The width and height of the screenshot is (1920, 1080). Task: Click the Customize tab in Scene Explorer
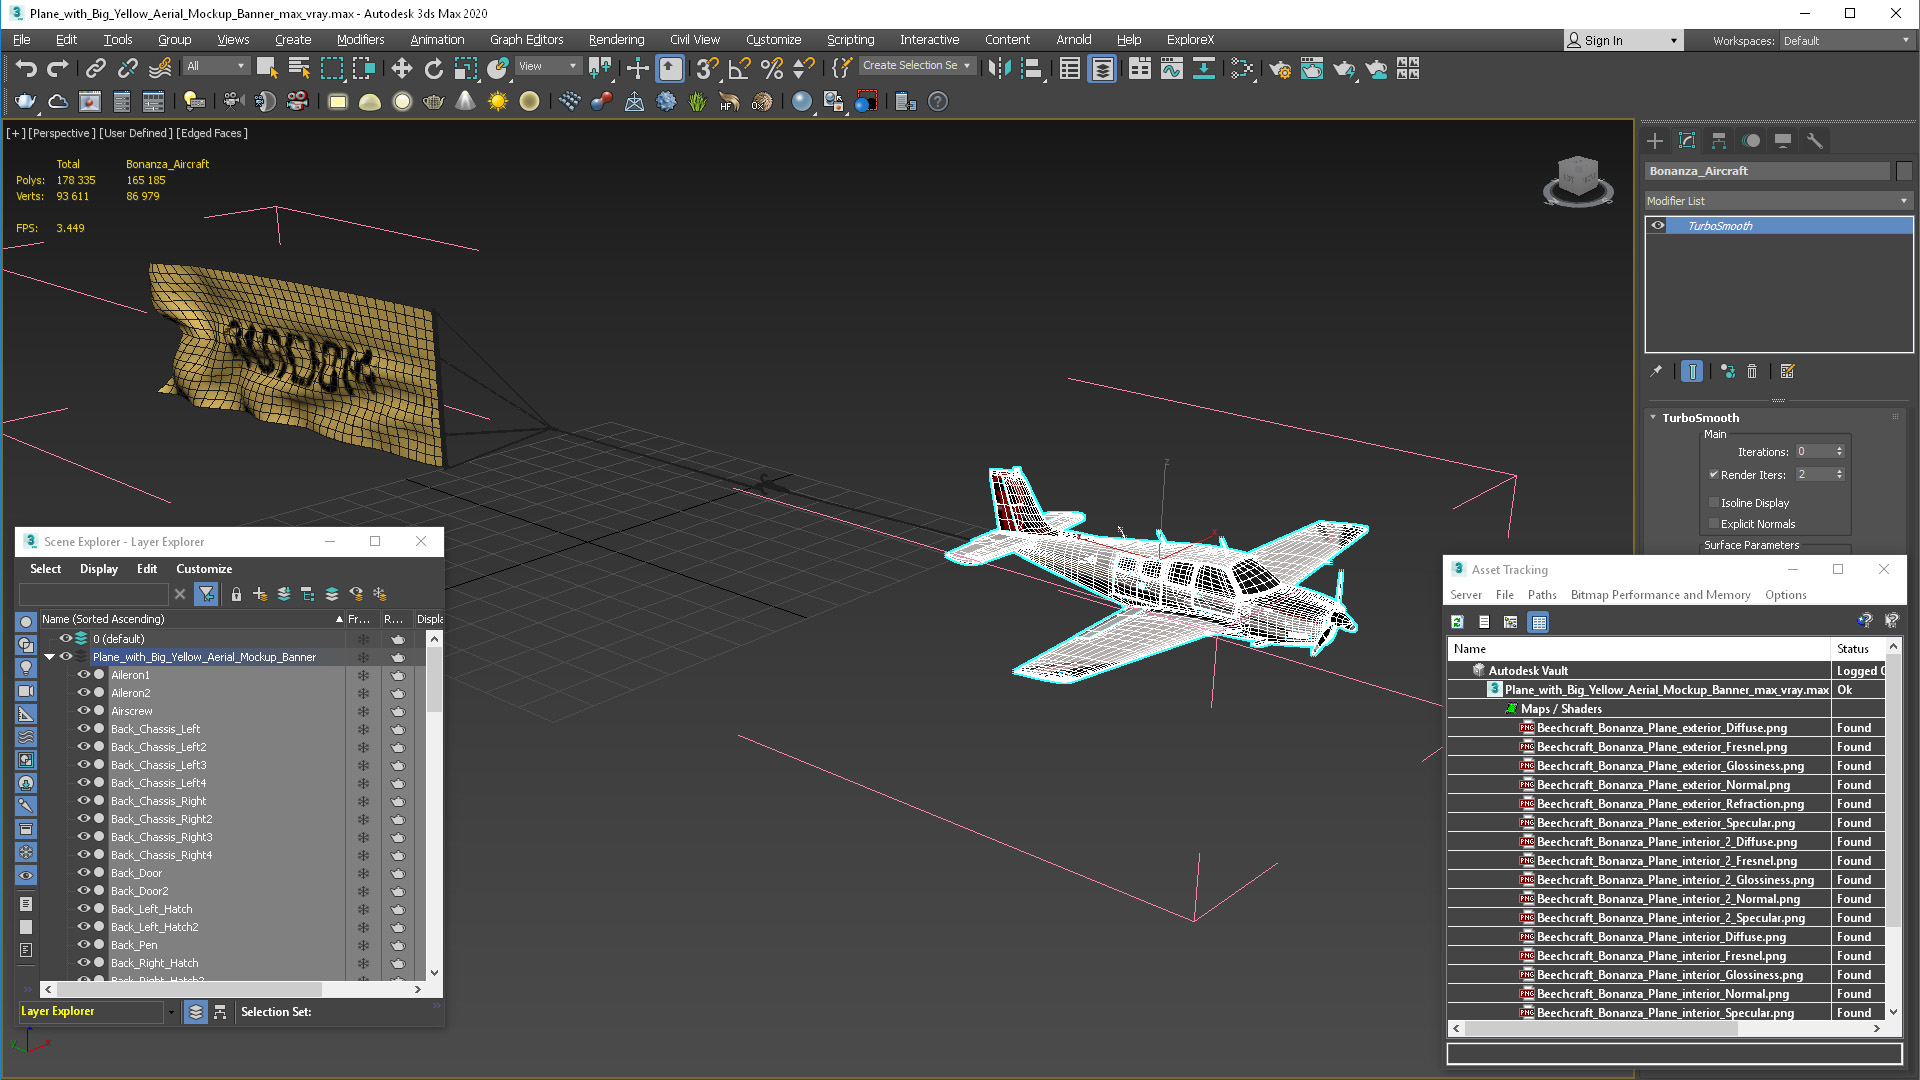click(203, 568)
